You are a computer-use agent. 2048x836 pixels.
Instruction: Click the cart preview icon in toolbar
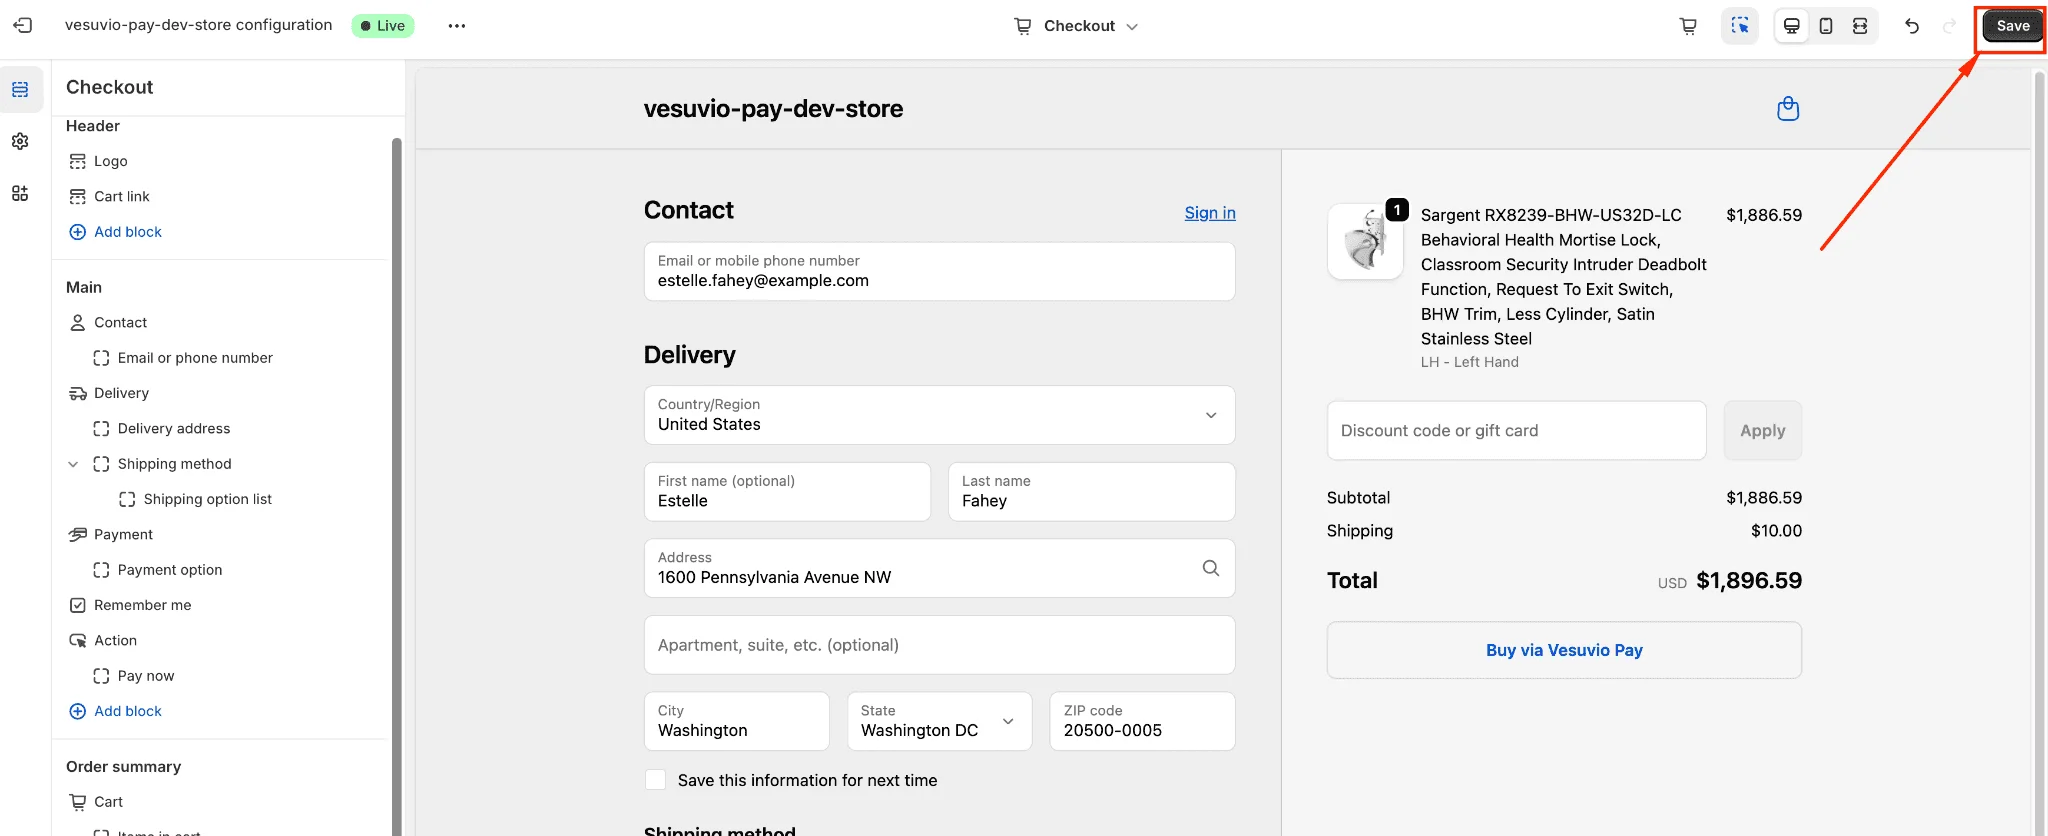point(1688,26)
